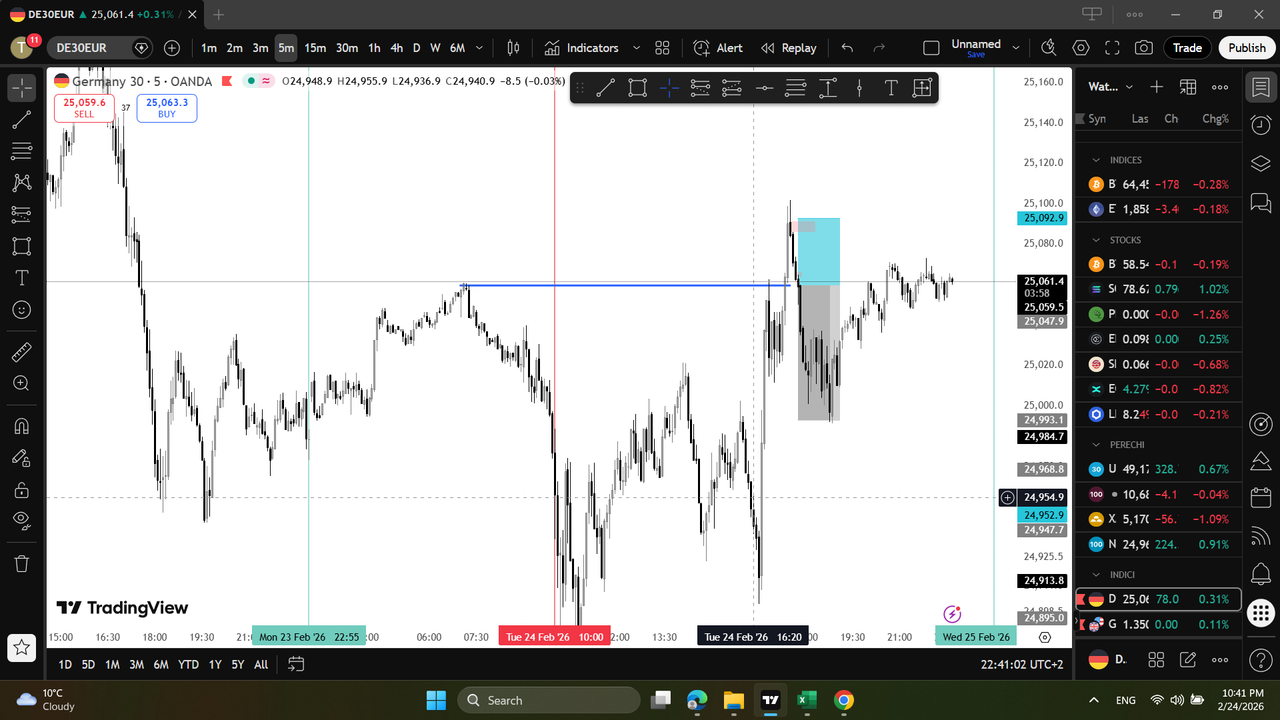Select the crosshair cursor tool in left sidebar
The width and height of the screenshot is (1280, 720).
coord(21,88)
